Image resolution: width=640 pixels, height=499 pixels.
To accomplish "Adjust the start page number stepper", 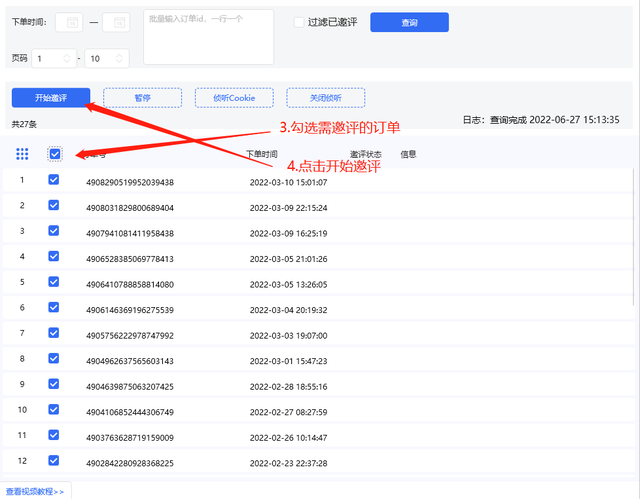I will [x=67, y=58].
